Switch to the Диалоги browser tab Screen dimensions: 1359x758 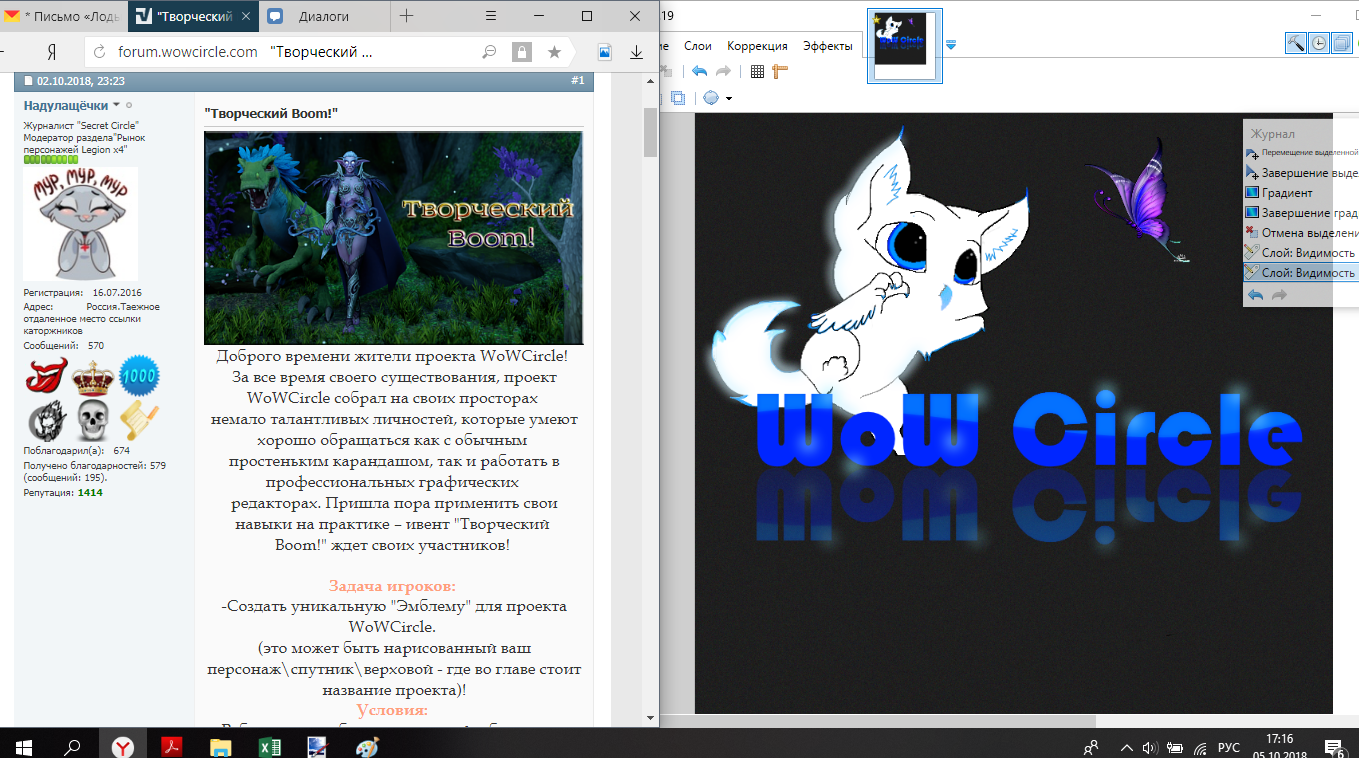320,16
